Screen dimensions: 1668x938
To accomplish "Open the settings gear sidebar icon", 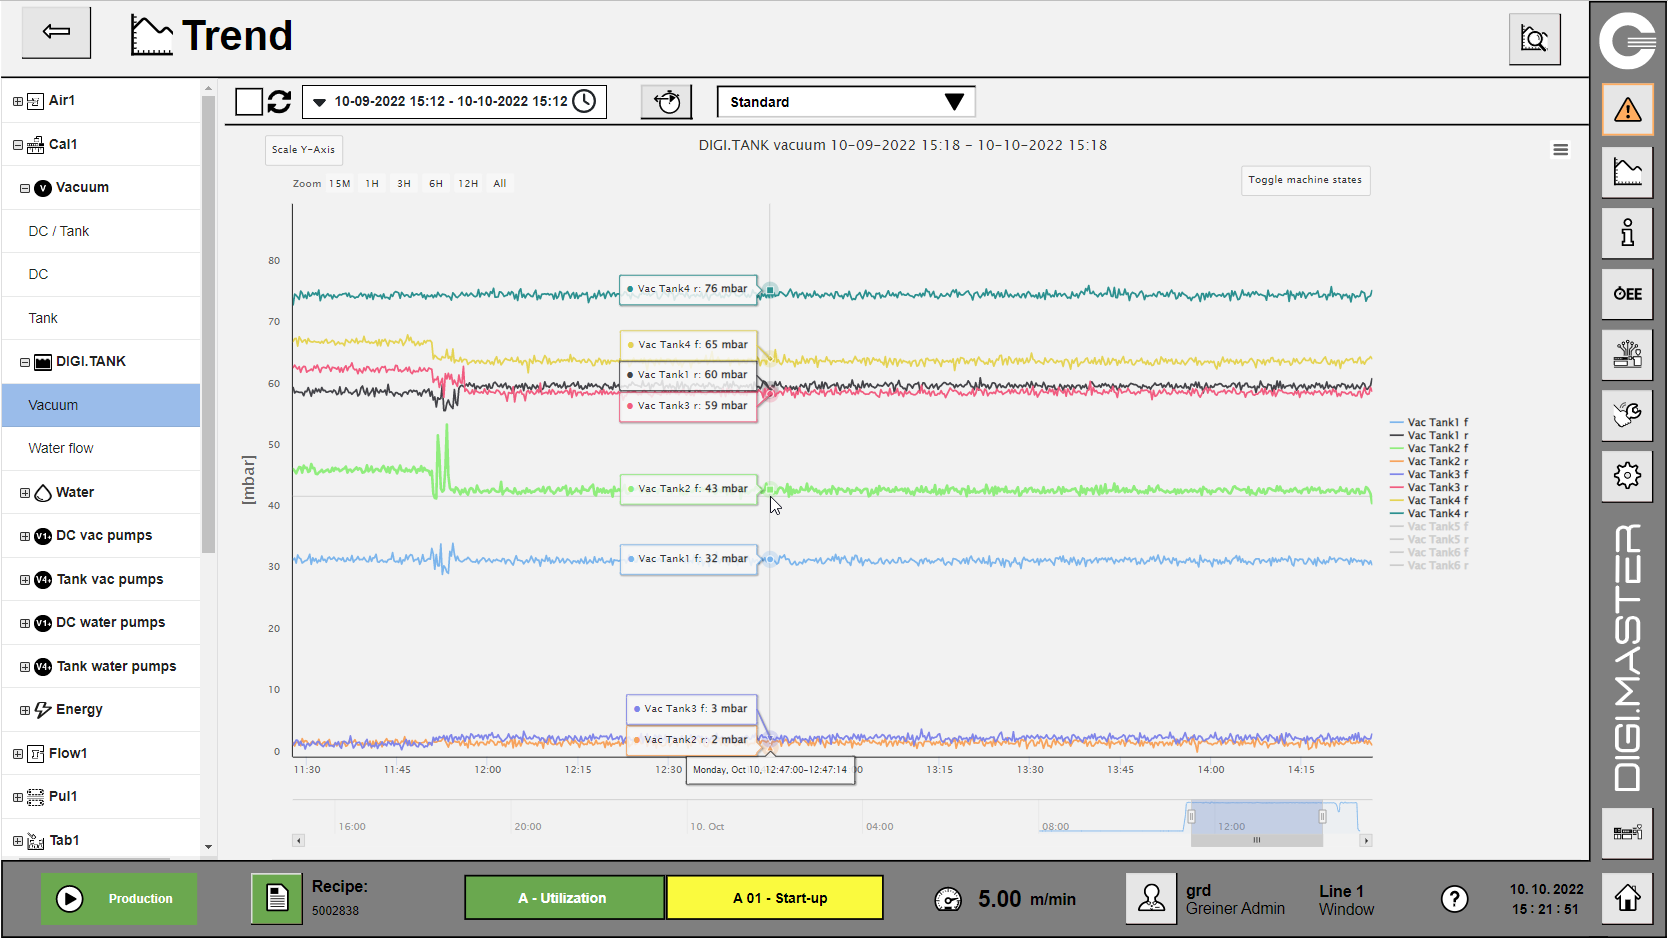I will pyautogui.click(x=1627, y=475).
